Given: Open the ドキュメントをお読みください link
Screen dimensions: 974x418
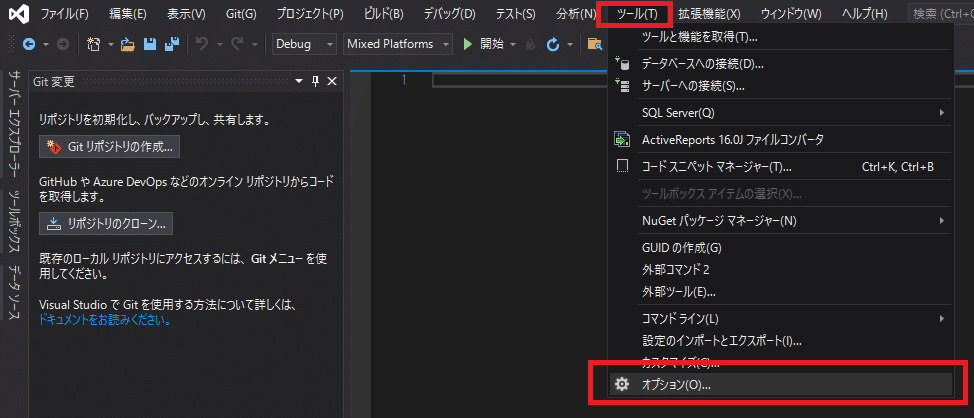Looking at the screenshot, I should coord(105,320).
